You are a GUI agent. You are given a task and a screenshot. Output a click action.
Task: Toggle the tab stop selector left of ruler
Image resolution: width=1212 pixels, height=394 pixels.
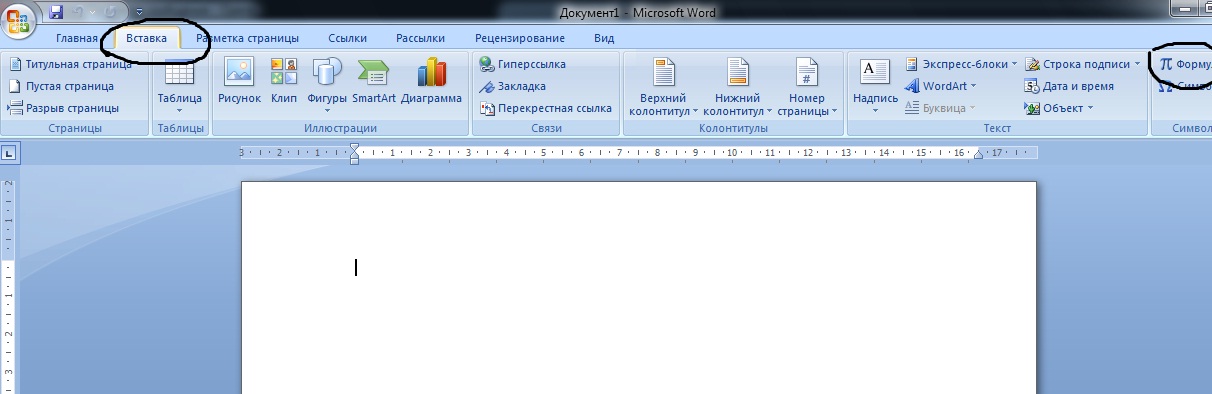[x=9, y=154]
